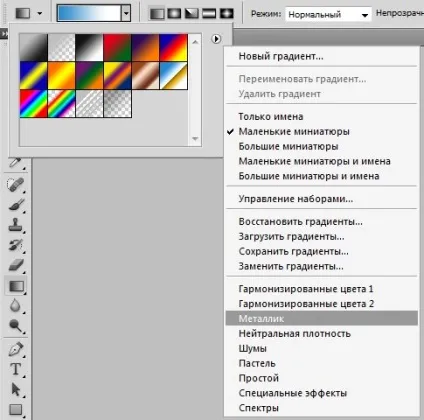
Task: Pick the foreground-to-transparent gradient swatch
Action: point(62,47)
